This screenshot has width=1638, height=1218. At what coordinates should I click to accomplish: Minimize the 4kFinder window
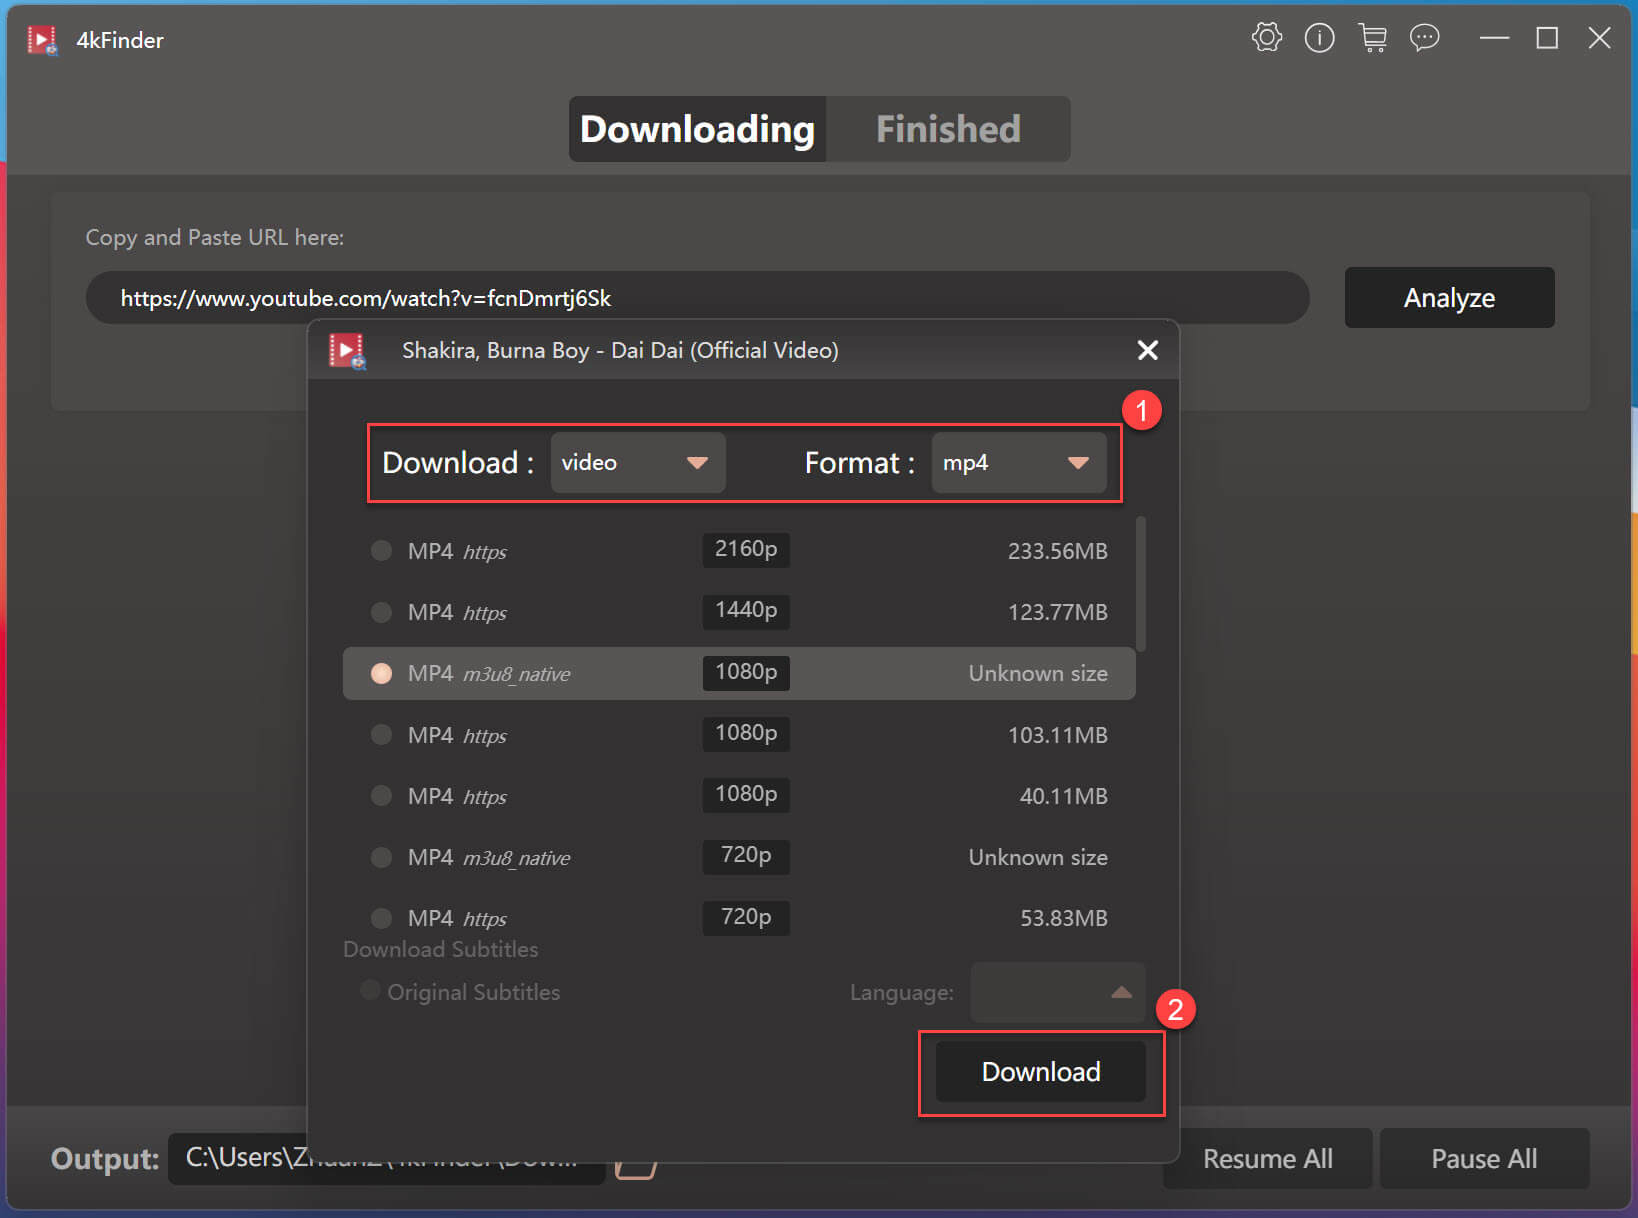pyautogui.click(x=1494, y=38)
